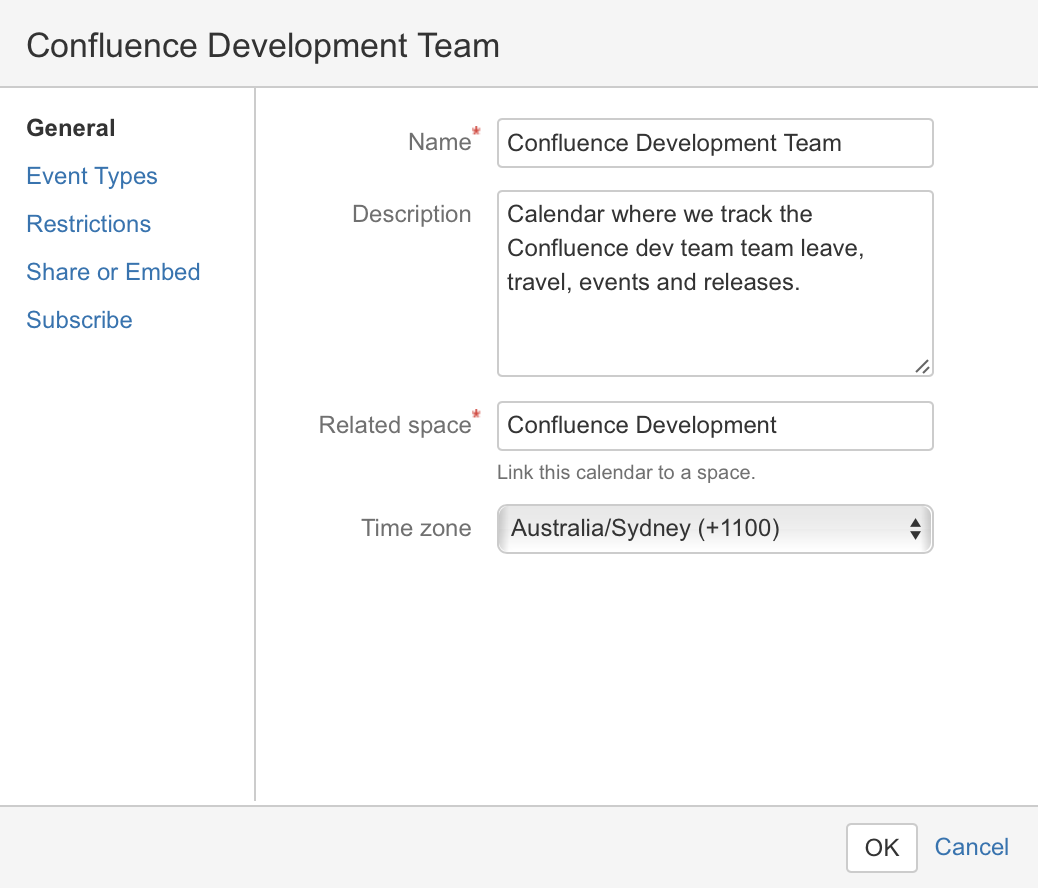The image size is (1038, 888).
Task: Open the Time zone dropdown
Action: tap(700, 528)
